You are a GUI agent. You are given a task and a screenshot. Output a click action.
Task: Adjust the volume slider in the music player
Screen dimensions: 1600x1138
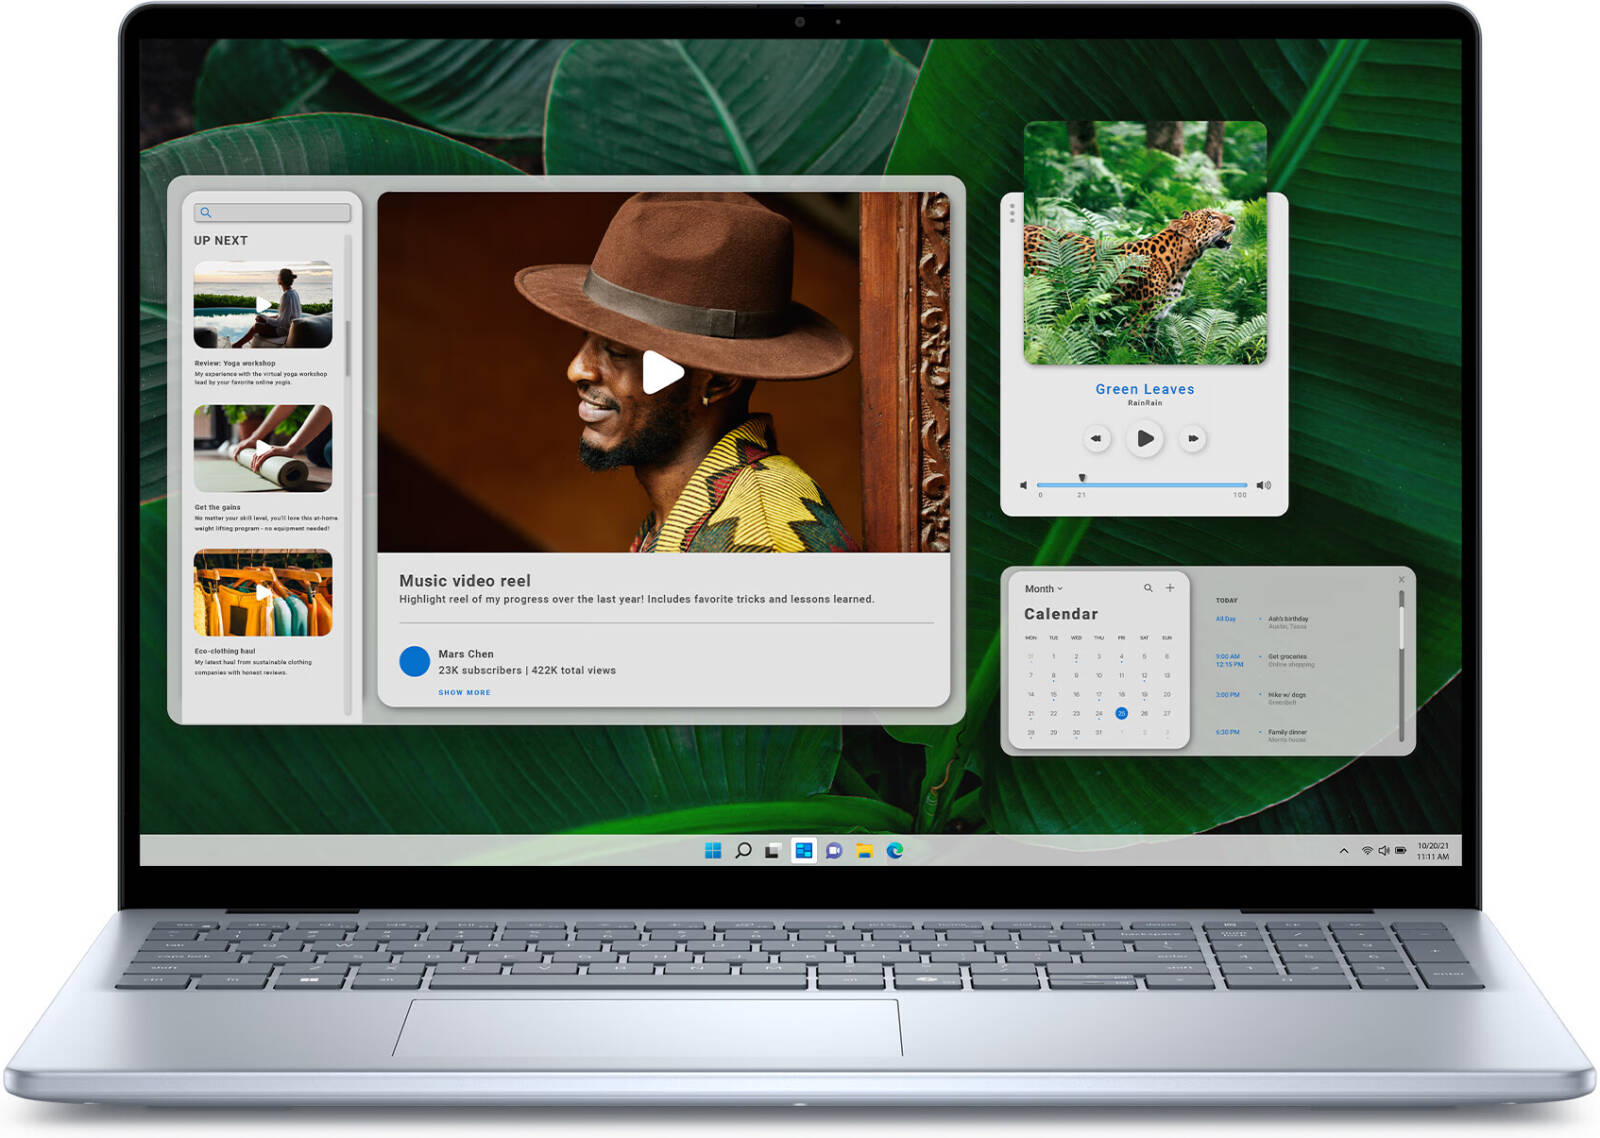1083,479
